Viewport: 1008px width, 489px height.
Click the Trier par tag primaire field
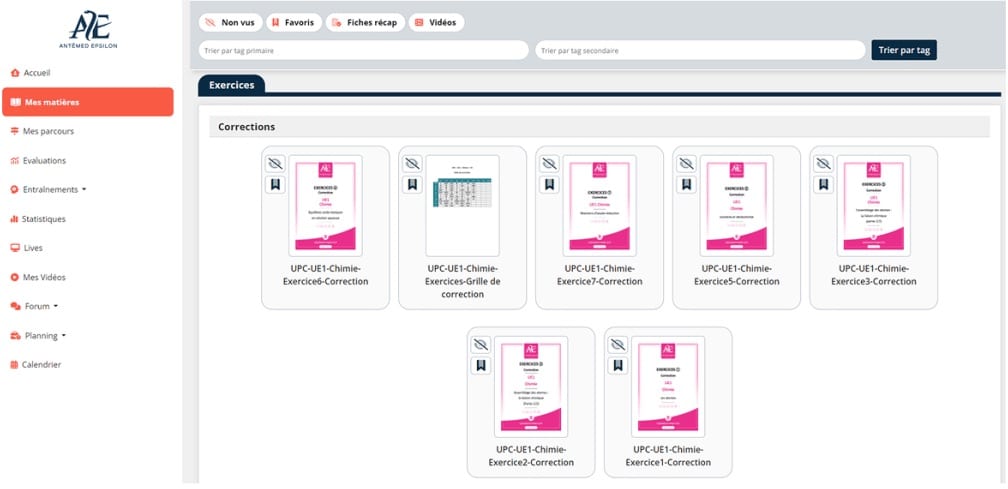pyautogui.click(x=363, y=50)
